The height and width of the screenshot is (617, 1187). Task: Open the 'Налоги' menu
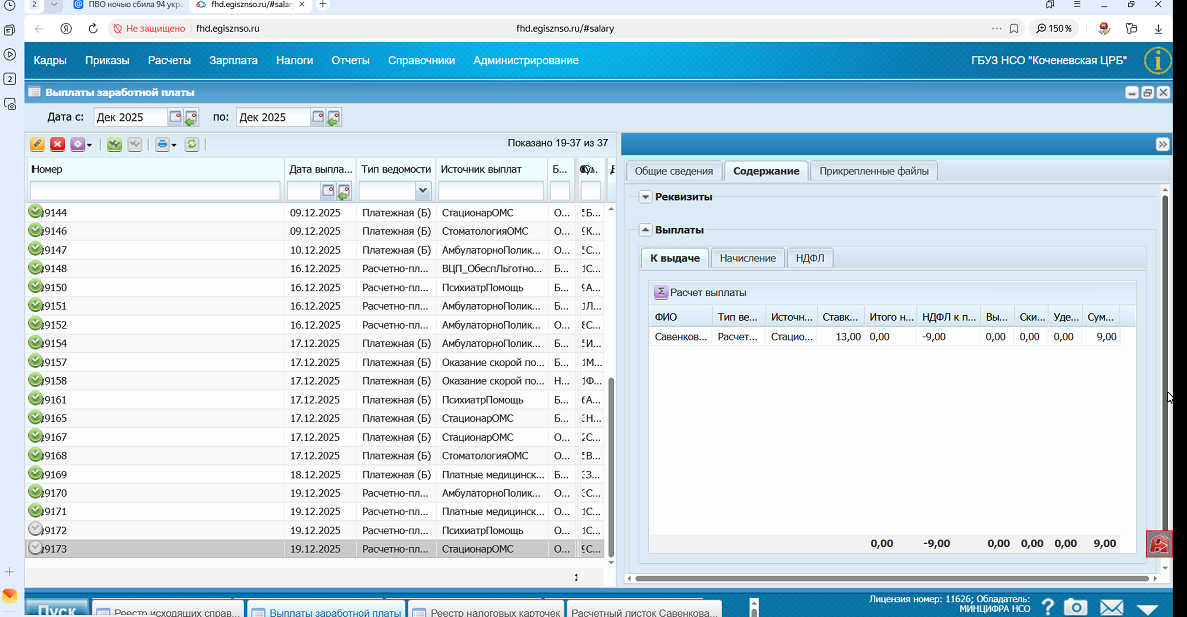[294, 61]
